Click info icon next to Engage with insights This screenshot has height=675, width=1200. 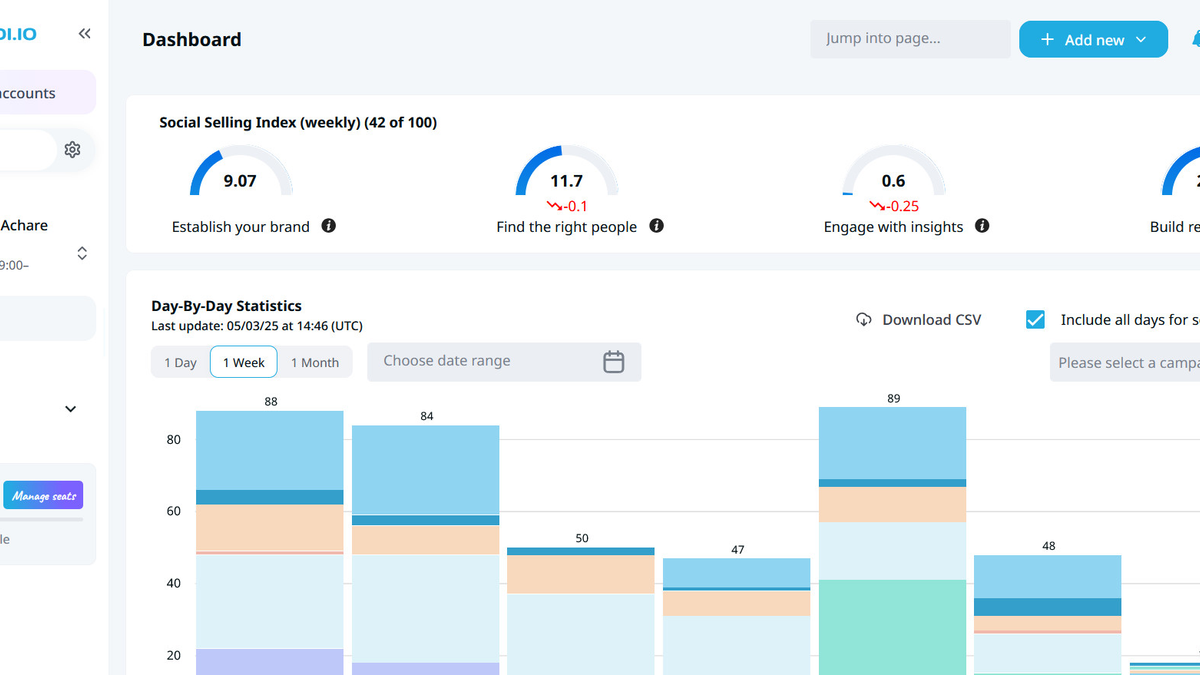982,226
